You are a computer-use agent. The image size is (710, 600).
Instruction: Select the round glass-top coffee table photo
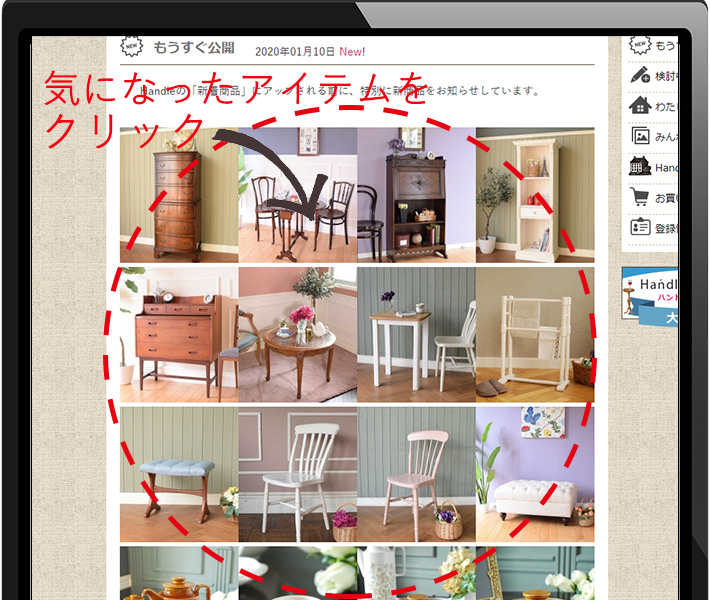point(297,335)
